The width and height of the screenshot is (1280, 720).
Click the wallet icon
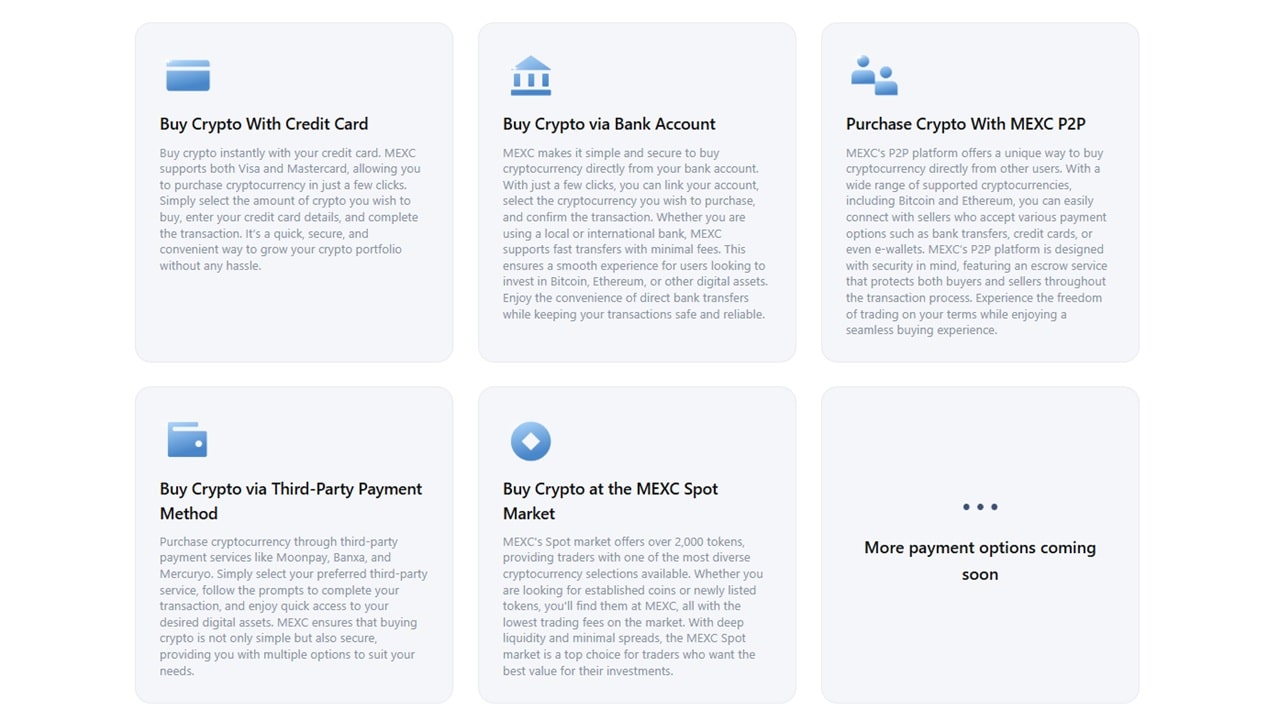pyautogui.click(x=187, y=440)
